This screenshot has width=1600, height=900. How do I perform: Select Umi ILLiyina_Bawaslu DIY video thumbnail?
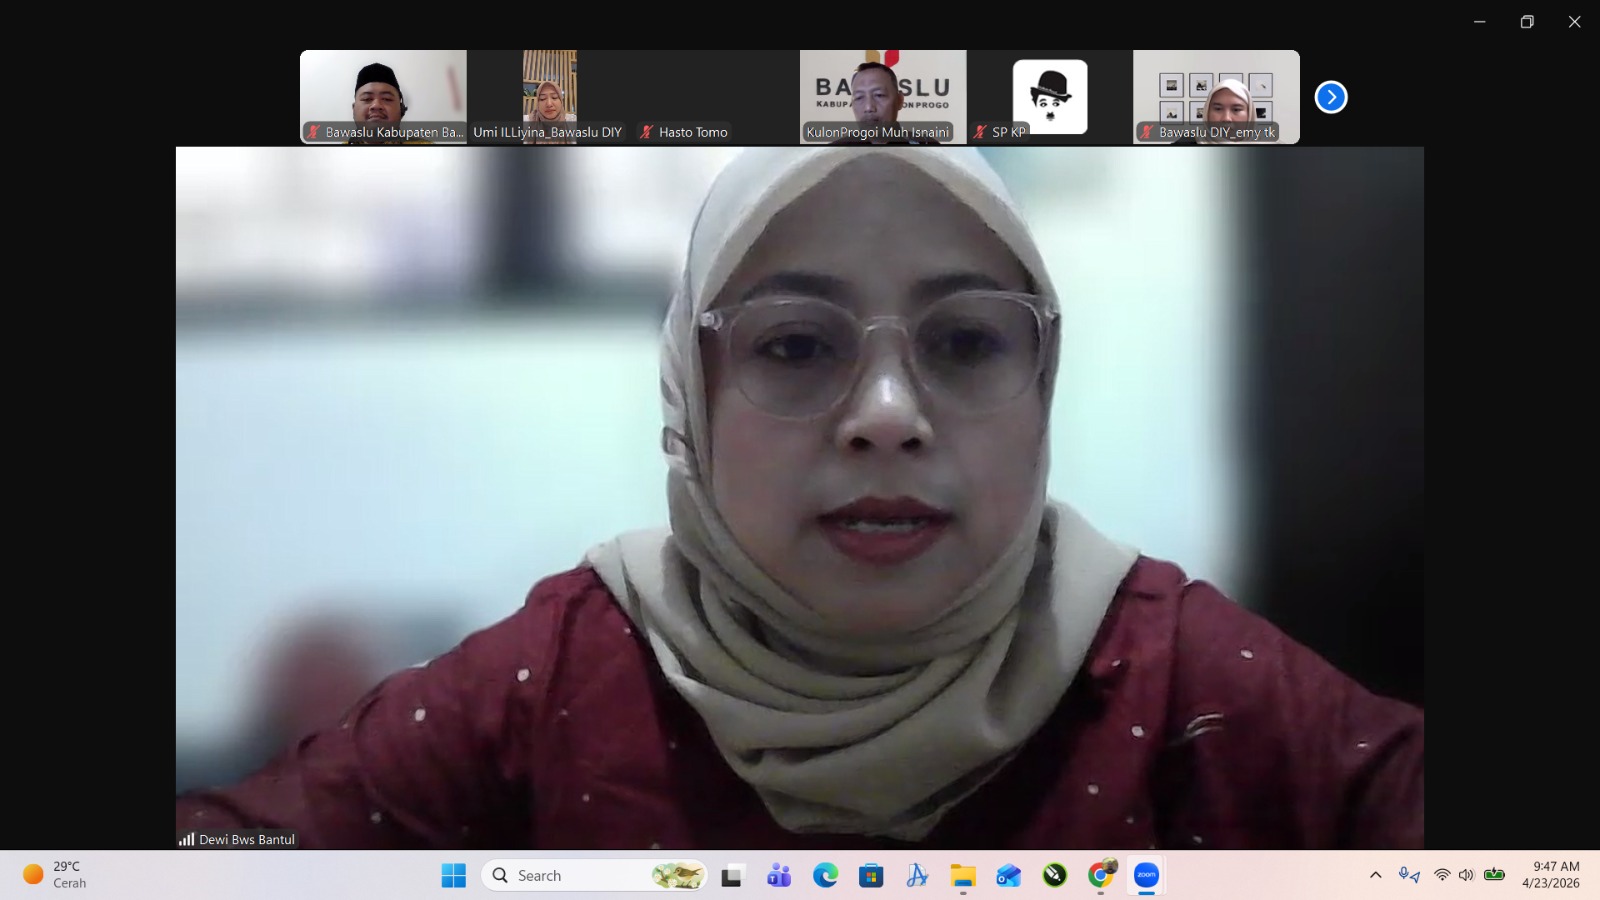[x=549, y=97]
